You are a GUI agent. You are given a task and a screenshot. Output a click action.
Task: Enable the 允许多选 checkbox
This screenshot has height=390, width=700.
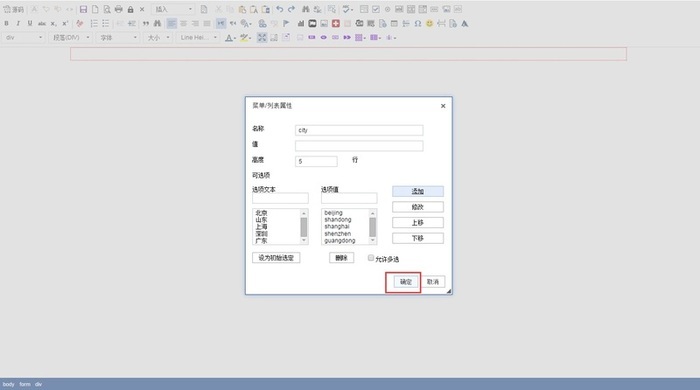click(371, 258)
